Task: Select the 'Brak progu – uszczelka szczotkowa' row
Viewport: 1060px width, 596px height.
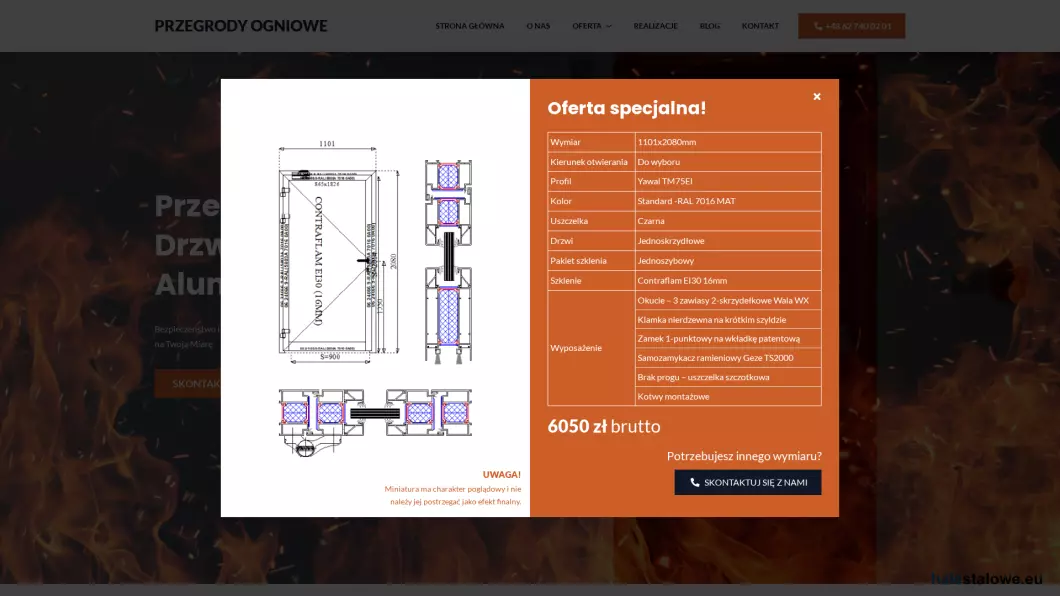Action: coord(728,377)
